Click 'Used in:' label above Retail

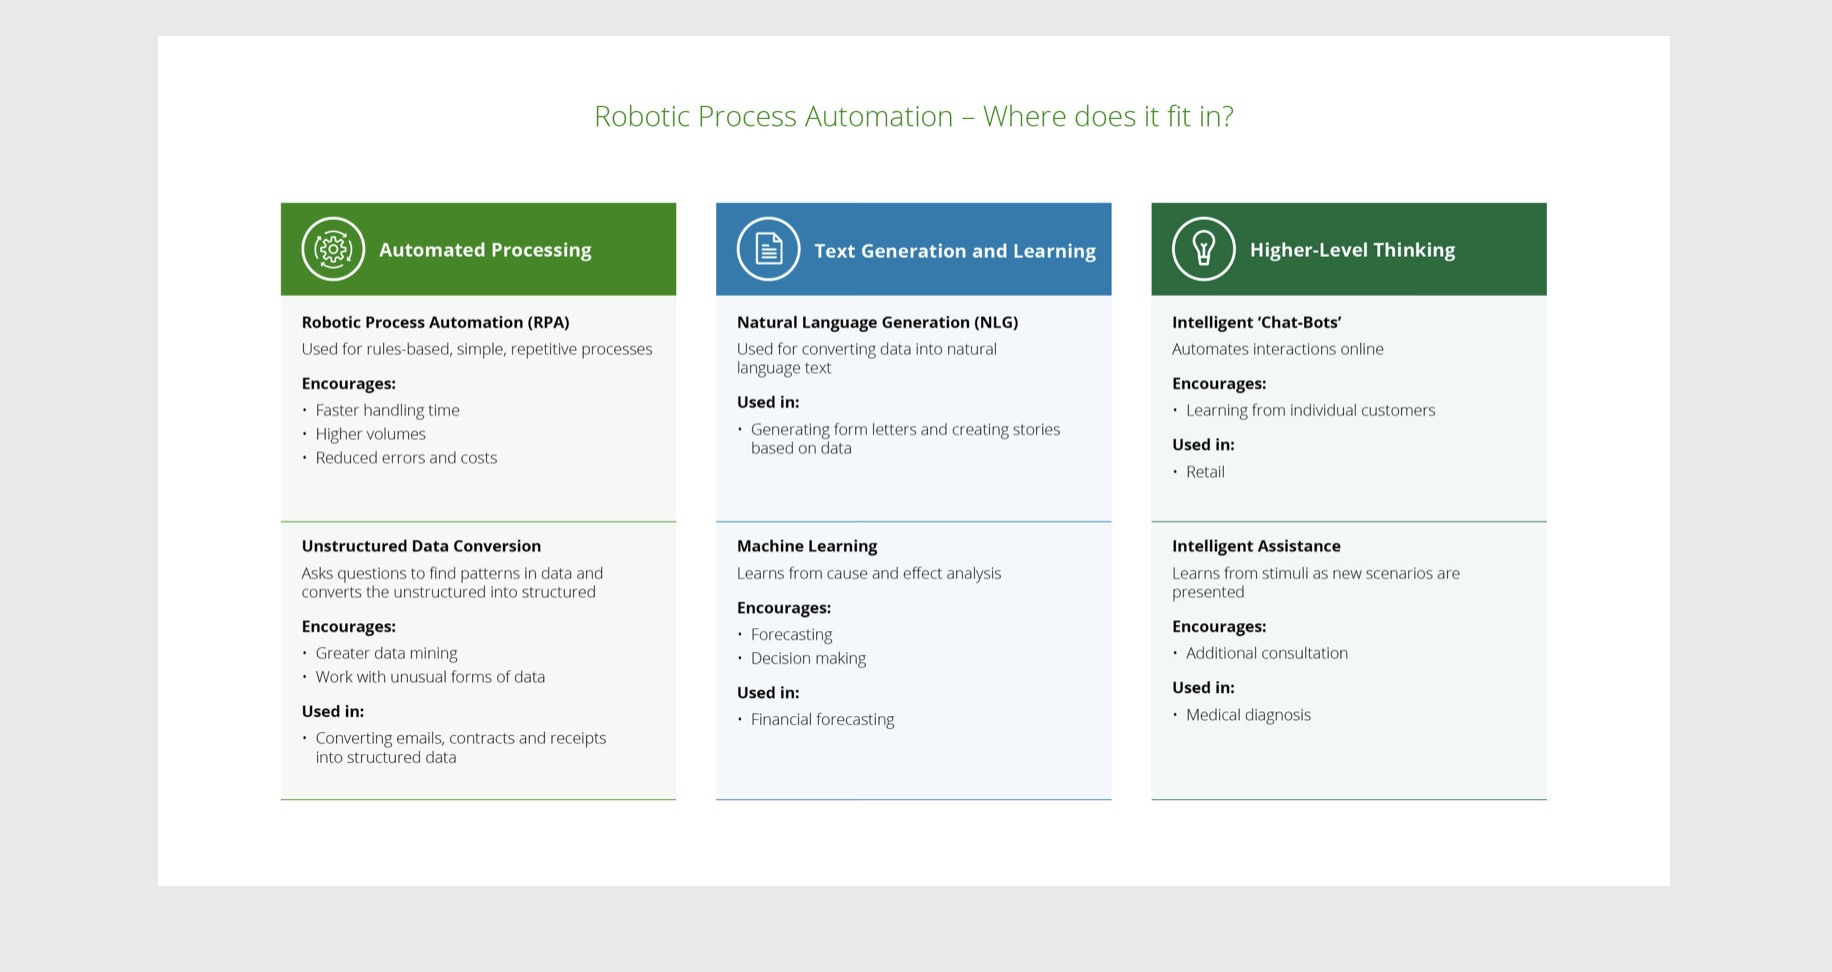tap(1203, 445)
